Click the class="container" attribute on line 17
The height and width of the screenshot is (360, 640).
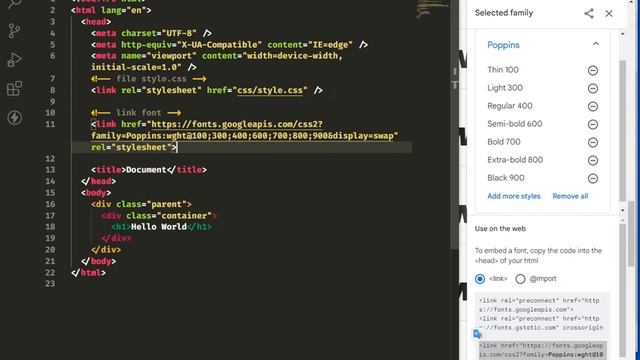click(169, 216)
